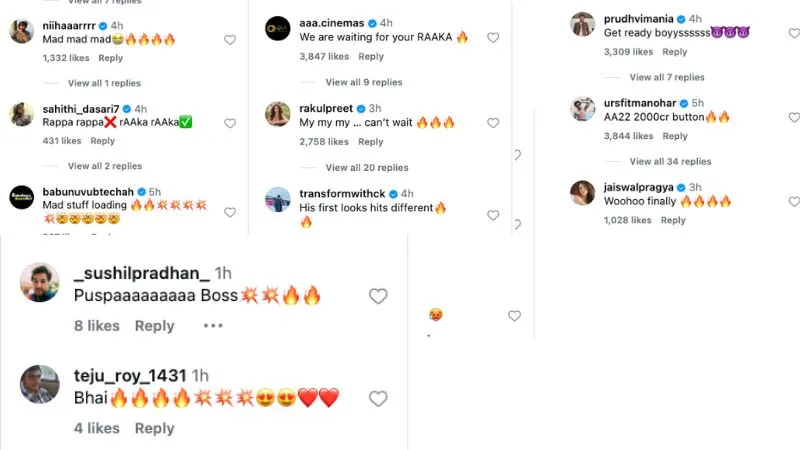Heart teju_roy_1431's Bhai comment

click(x=378, y=399)
